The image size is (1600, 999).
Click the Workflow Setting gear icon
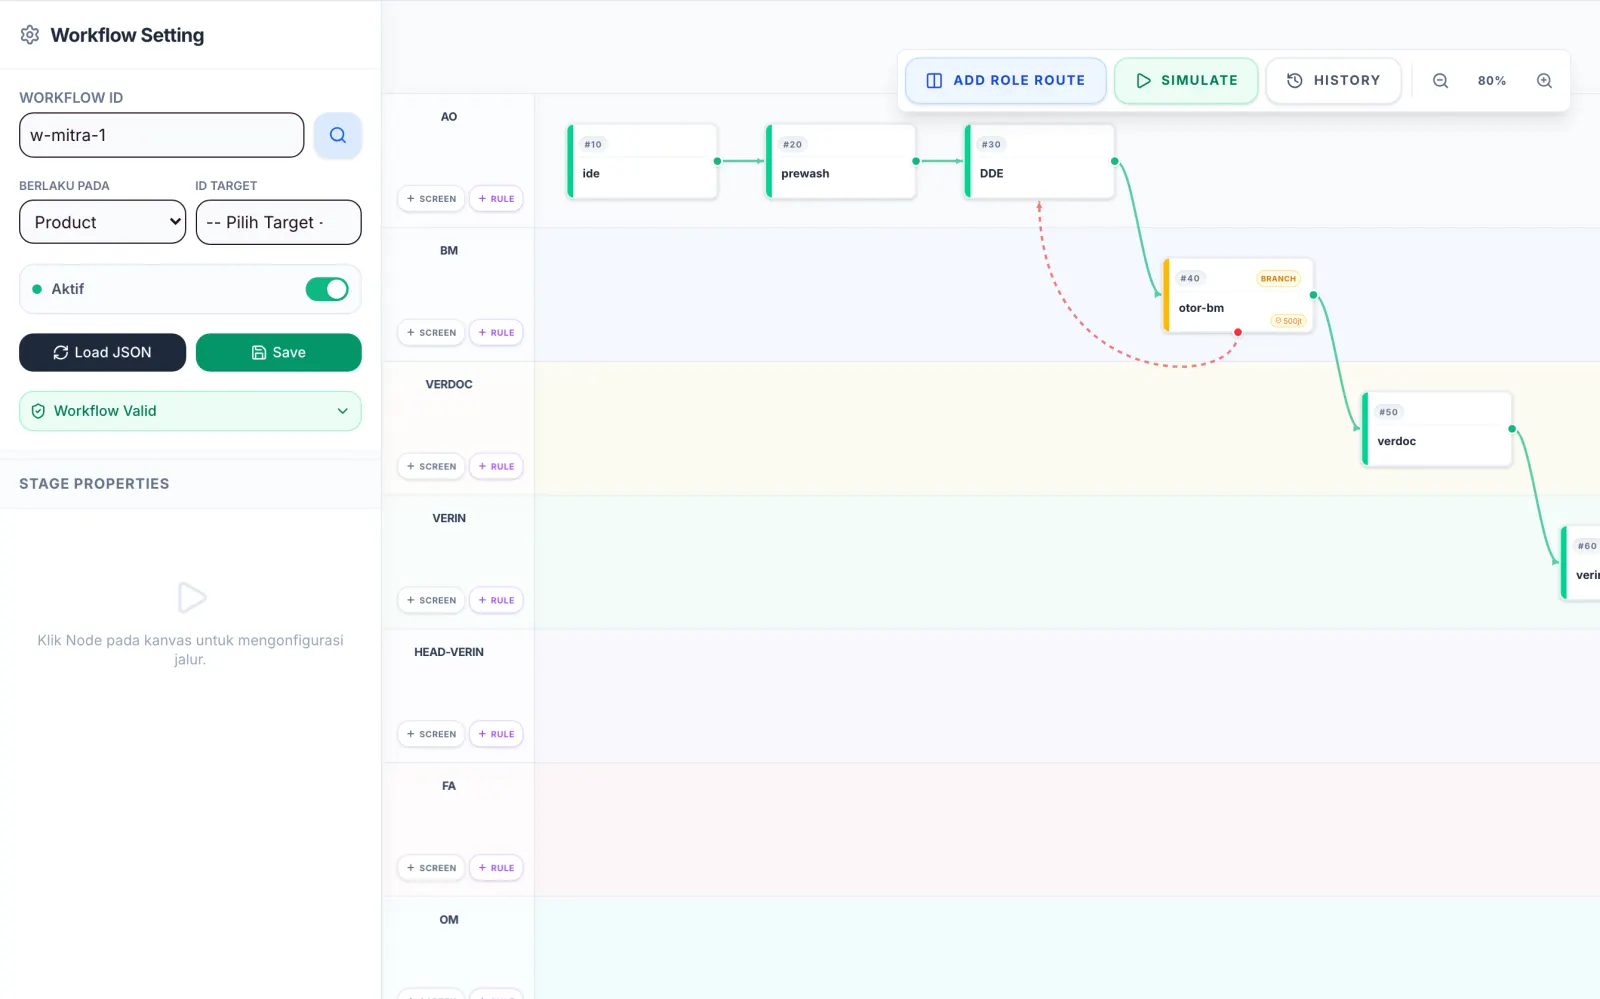(x=30, y=35)
